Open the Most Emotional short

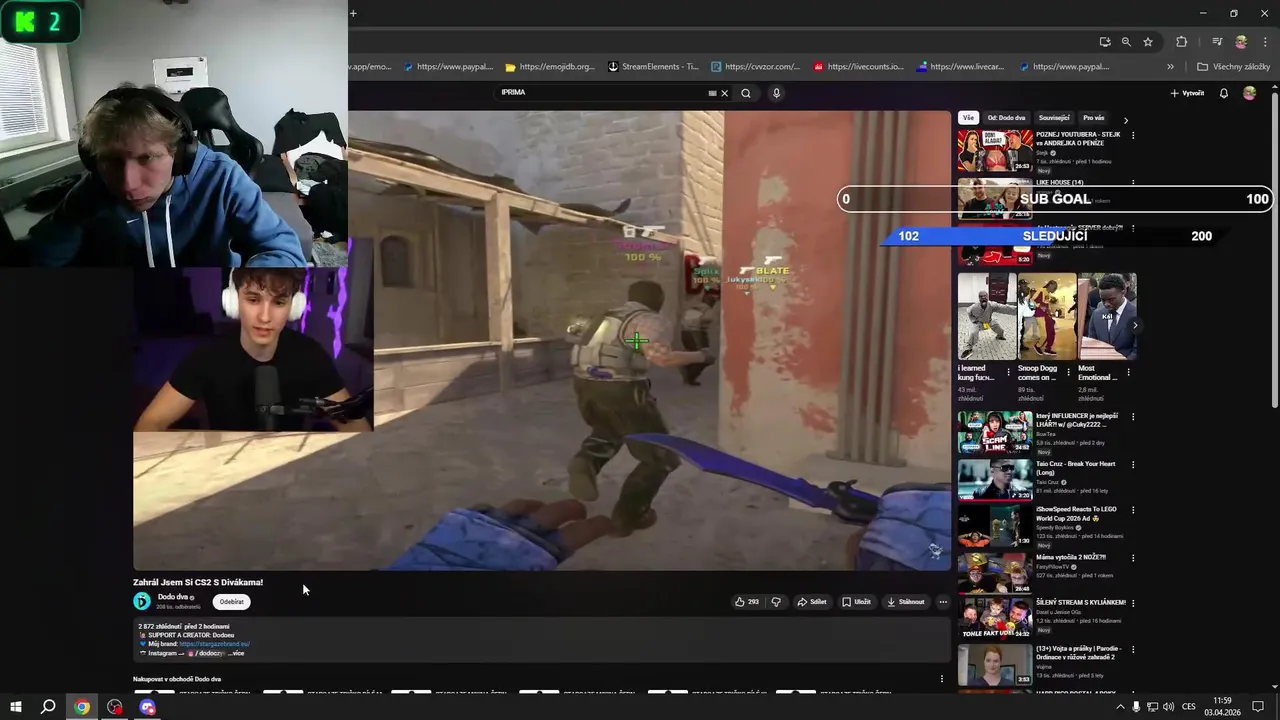pyautogui.click(x=1107, y=316)
